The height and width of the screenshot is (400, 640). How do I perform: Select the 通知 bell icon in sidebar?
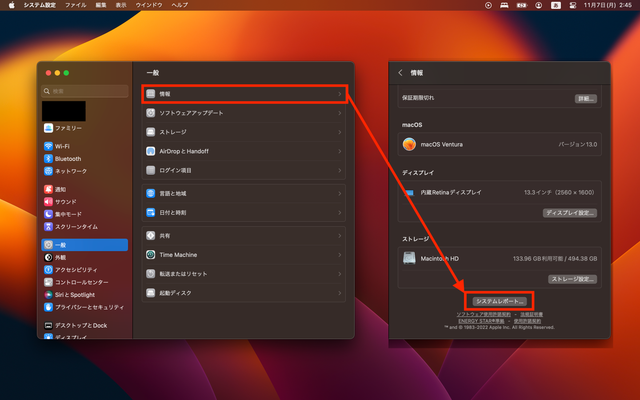[x=48, y=189]
